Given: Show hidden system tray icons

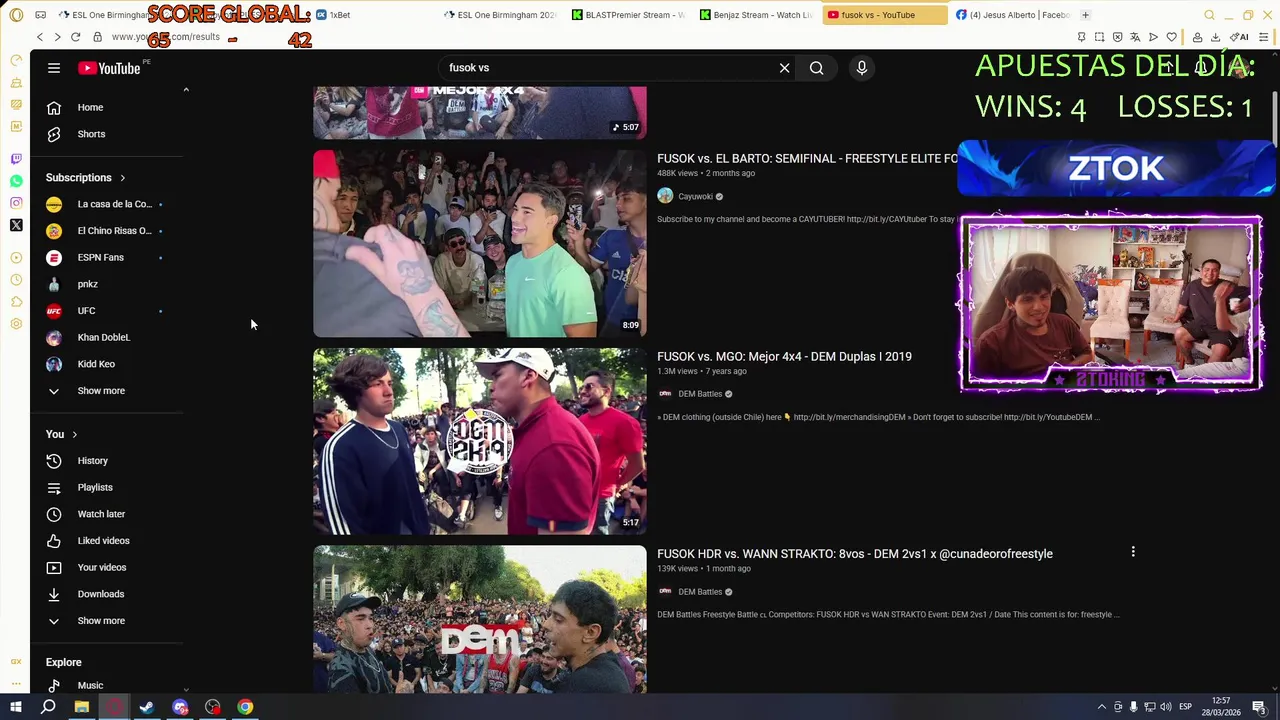Looking at the screenshot, I should pyautogui.click(x=1102, y=707).
